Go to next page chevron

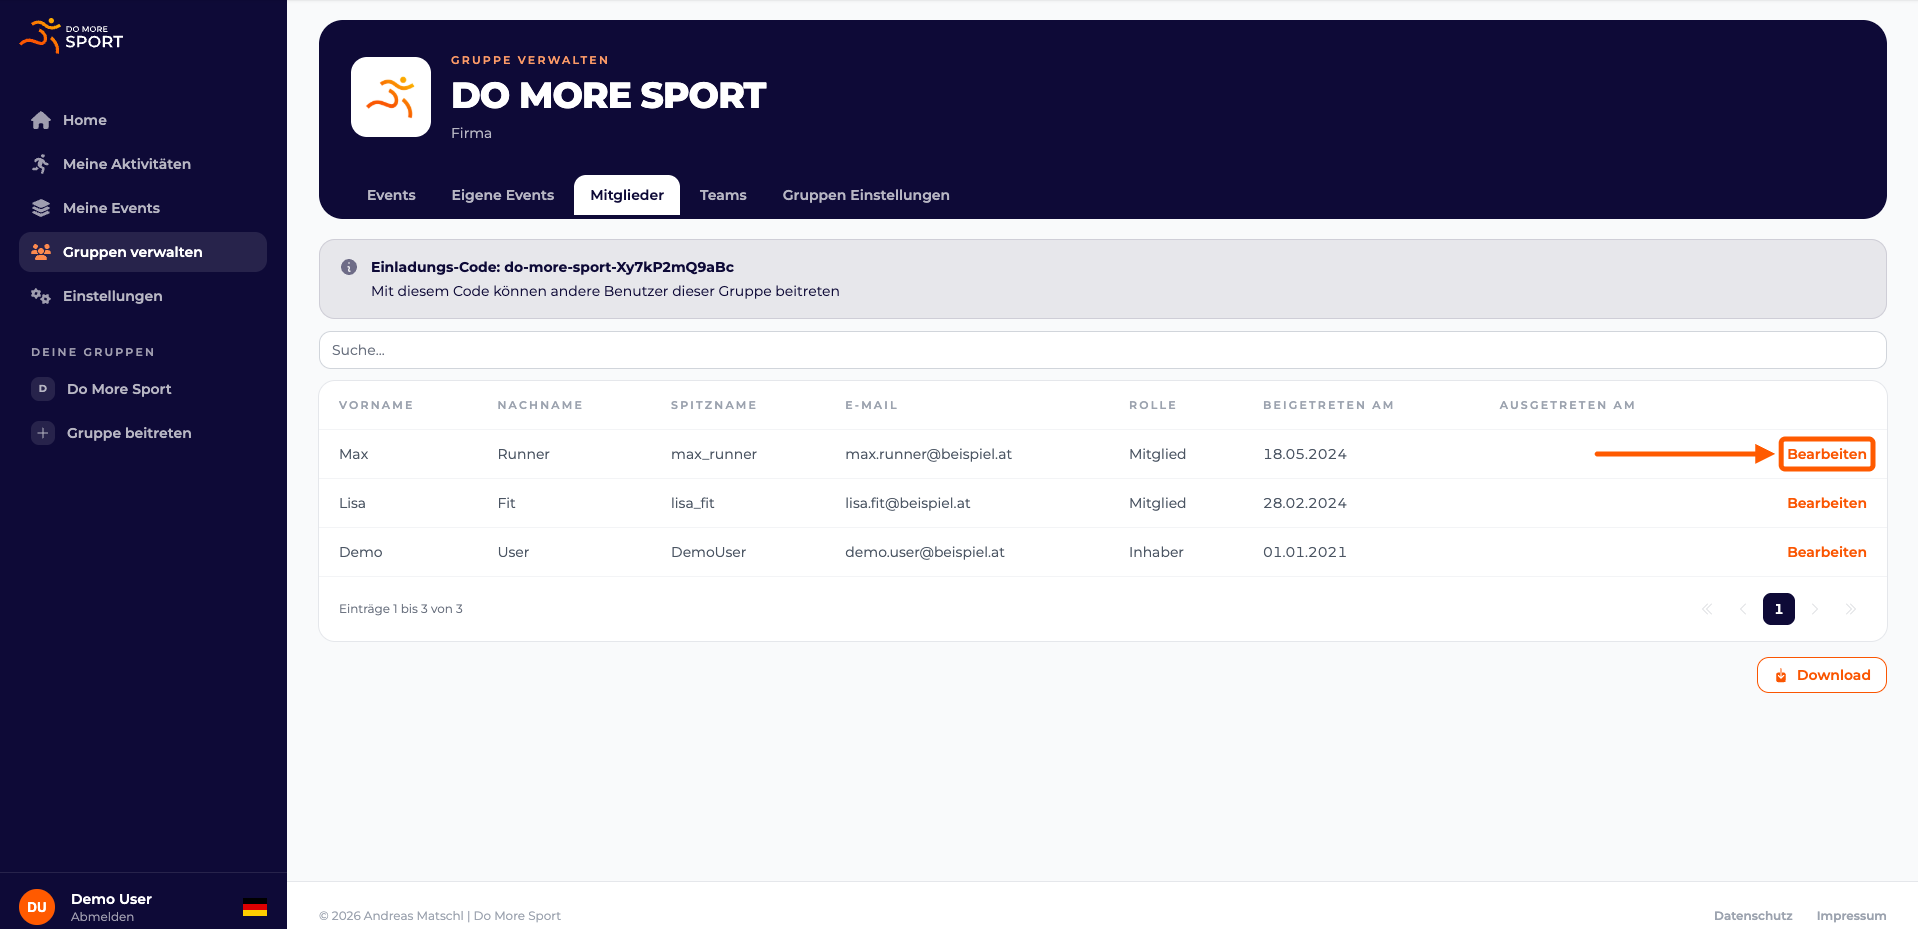pos(1815,609)
